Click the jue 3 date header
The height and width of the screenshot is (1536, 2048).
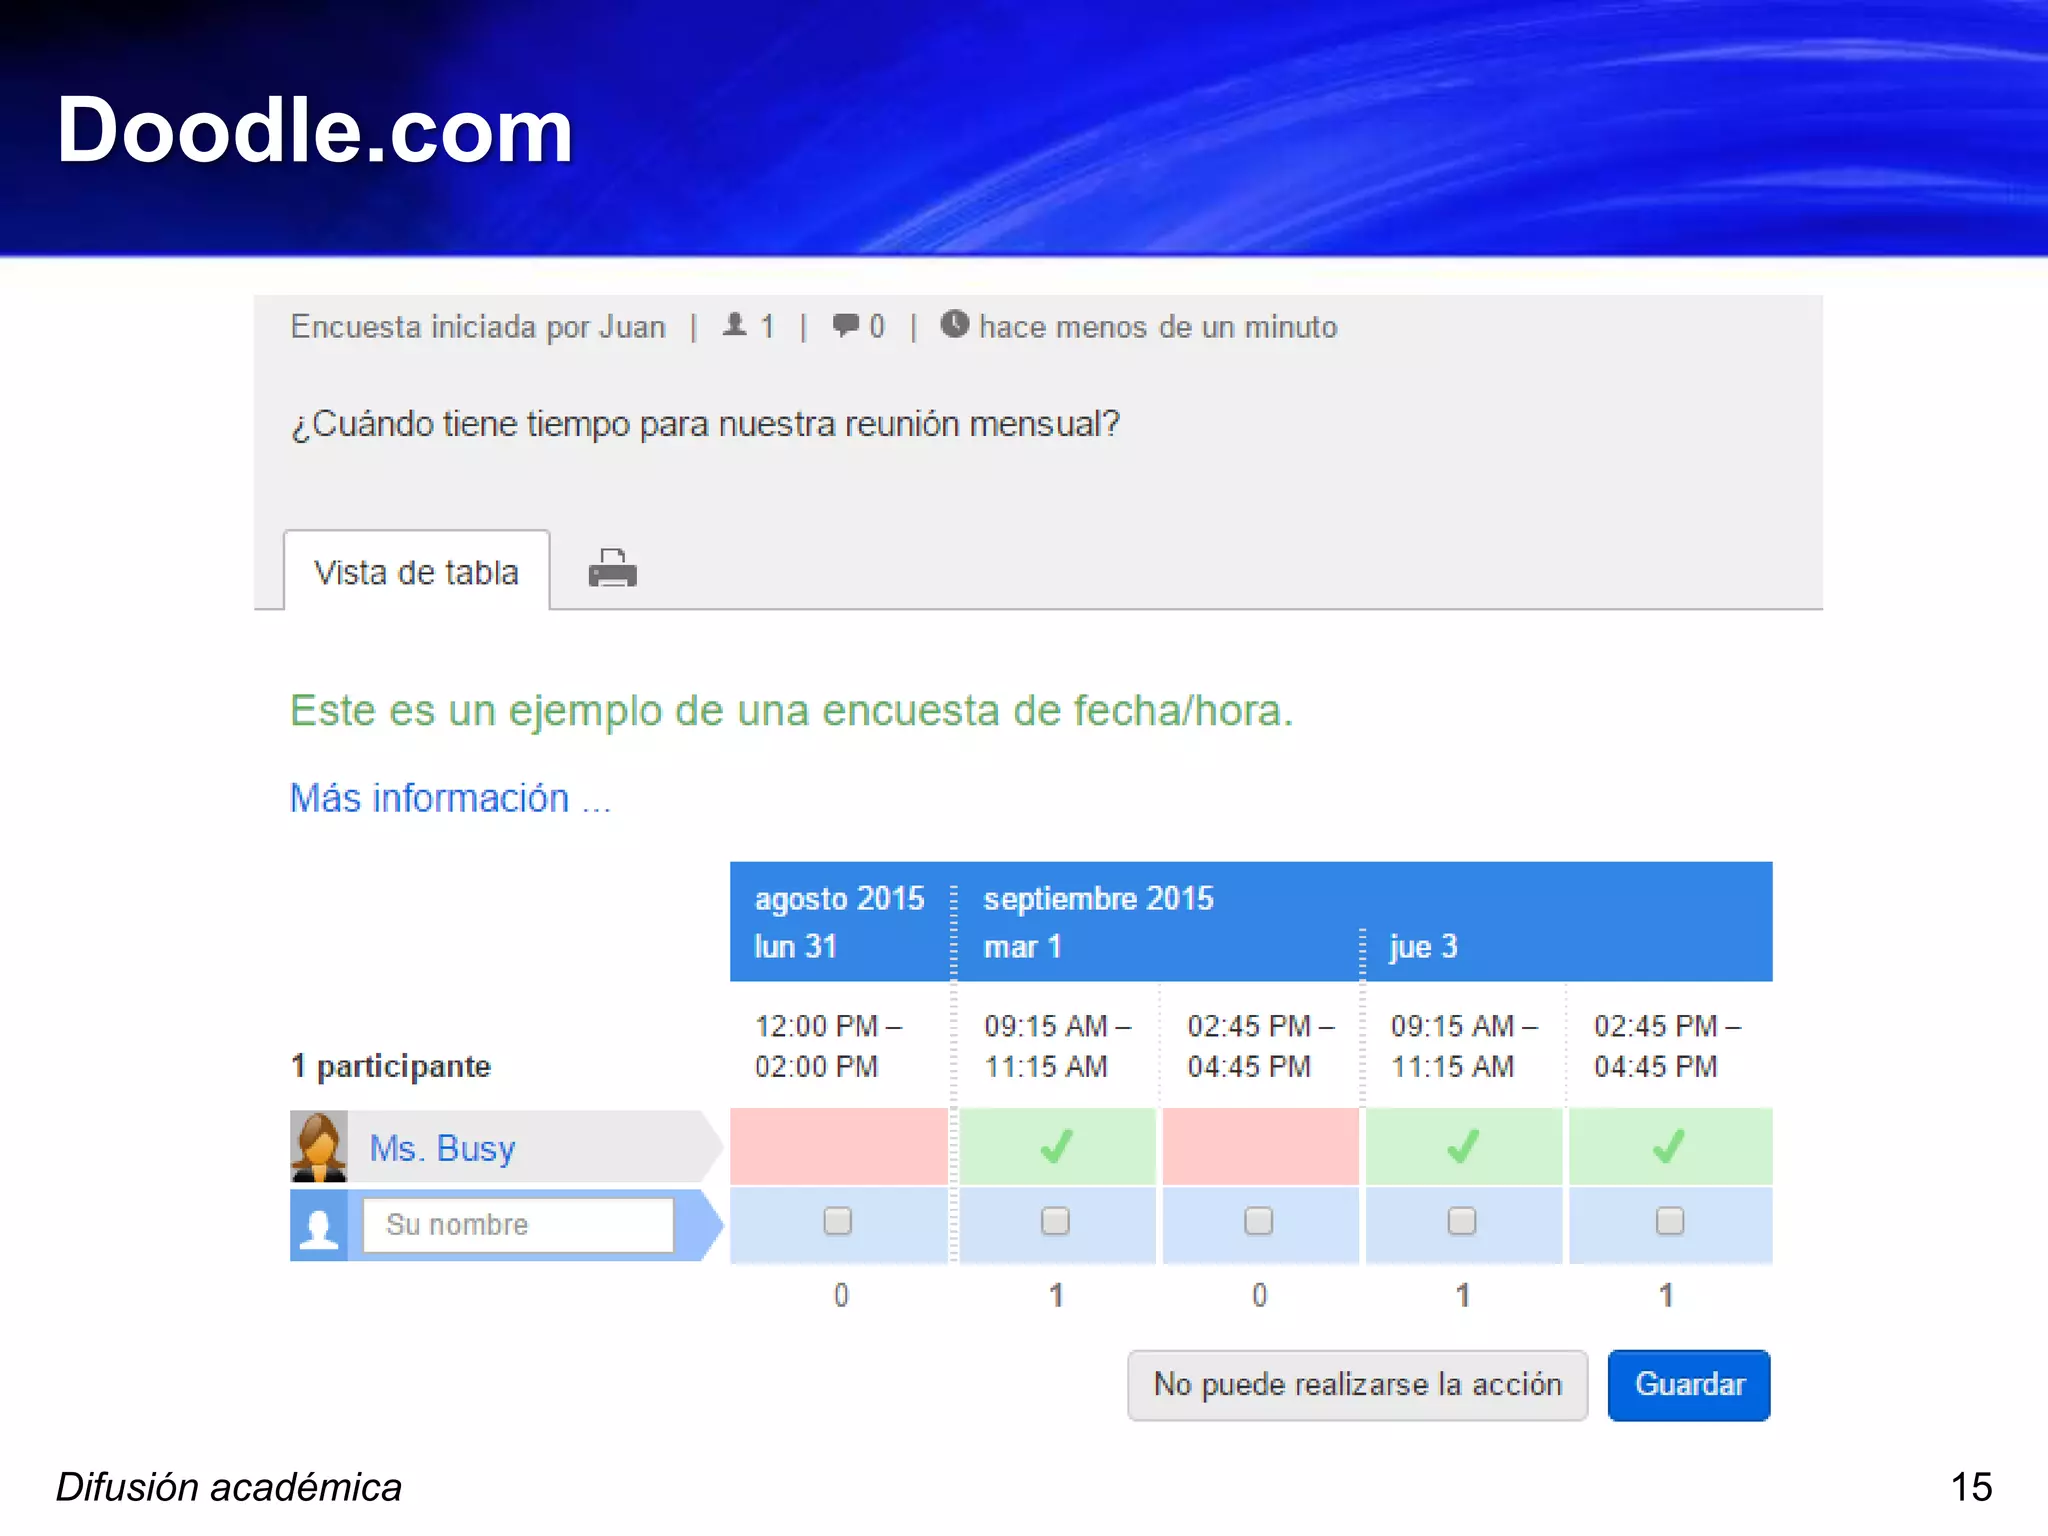coord(1423,946)
